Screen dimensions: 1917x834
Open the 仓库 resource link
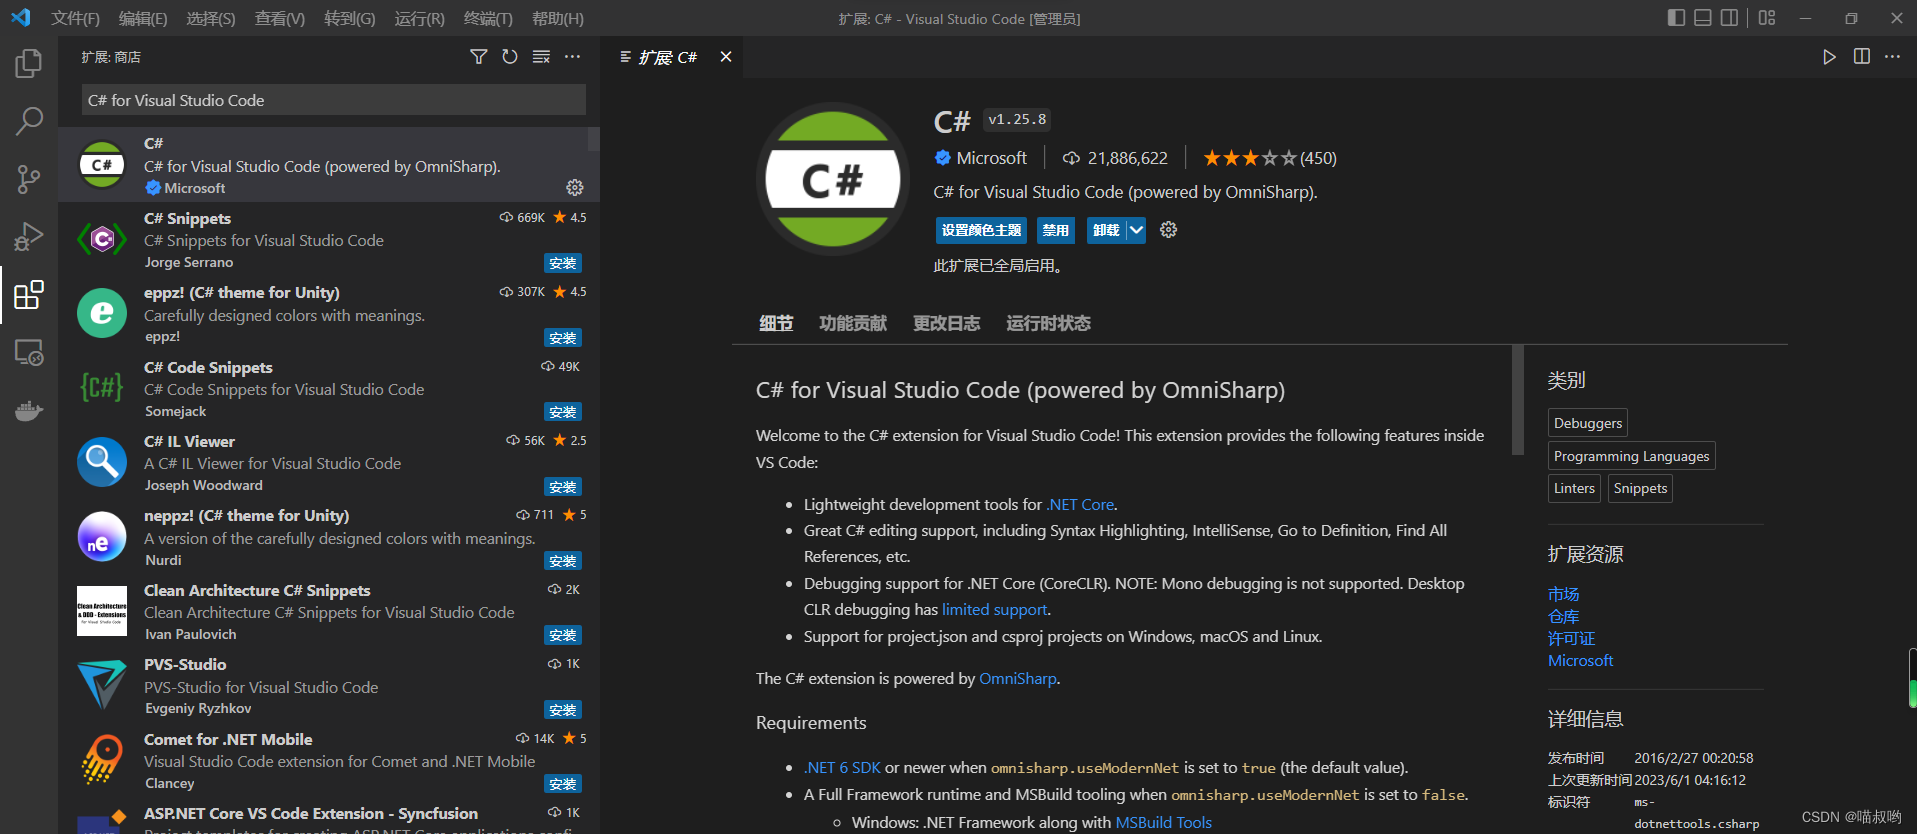pos(1563,616)
